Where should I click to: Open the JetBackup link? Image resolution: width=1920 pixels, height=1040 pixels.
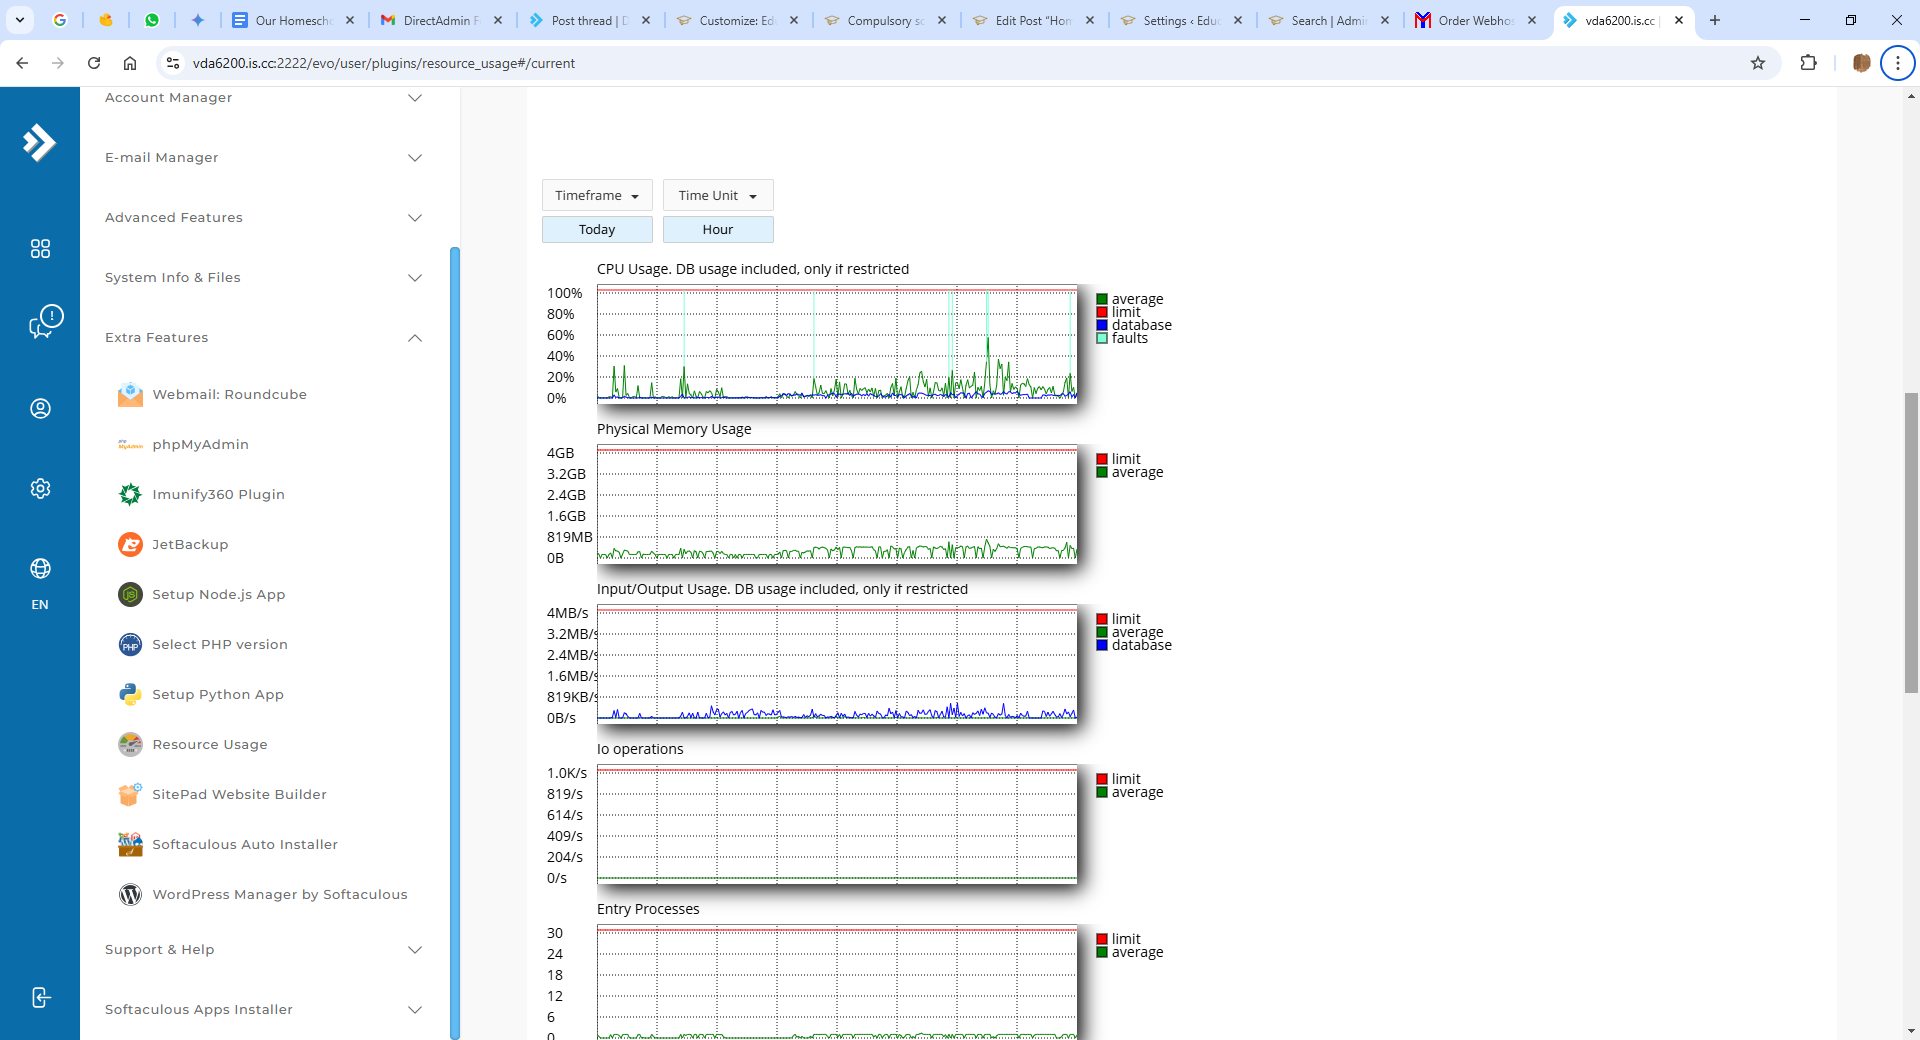190,545
